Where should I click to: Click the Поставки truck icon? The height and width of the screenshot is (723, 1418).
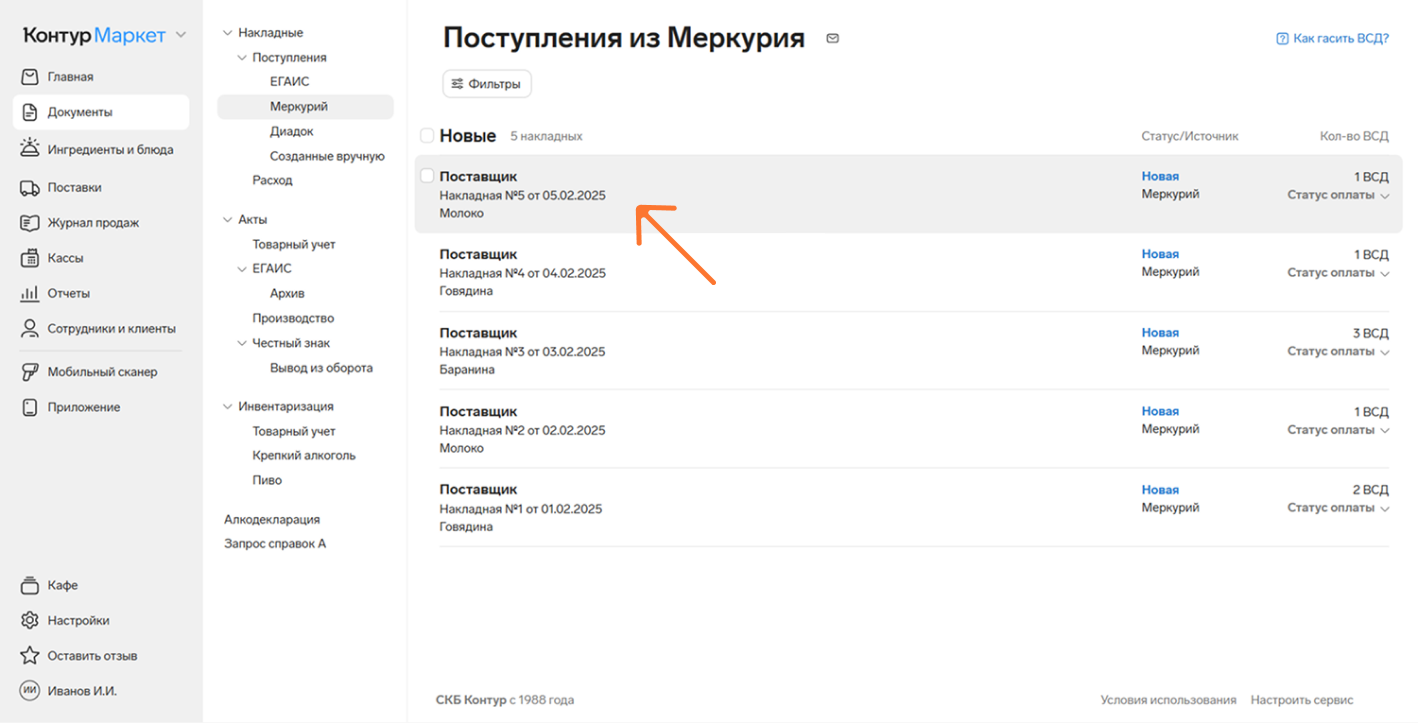(x=30, y=187)
